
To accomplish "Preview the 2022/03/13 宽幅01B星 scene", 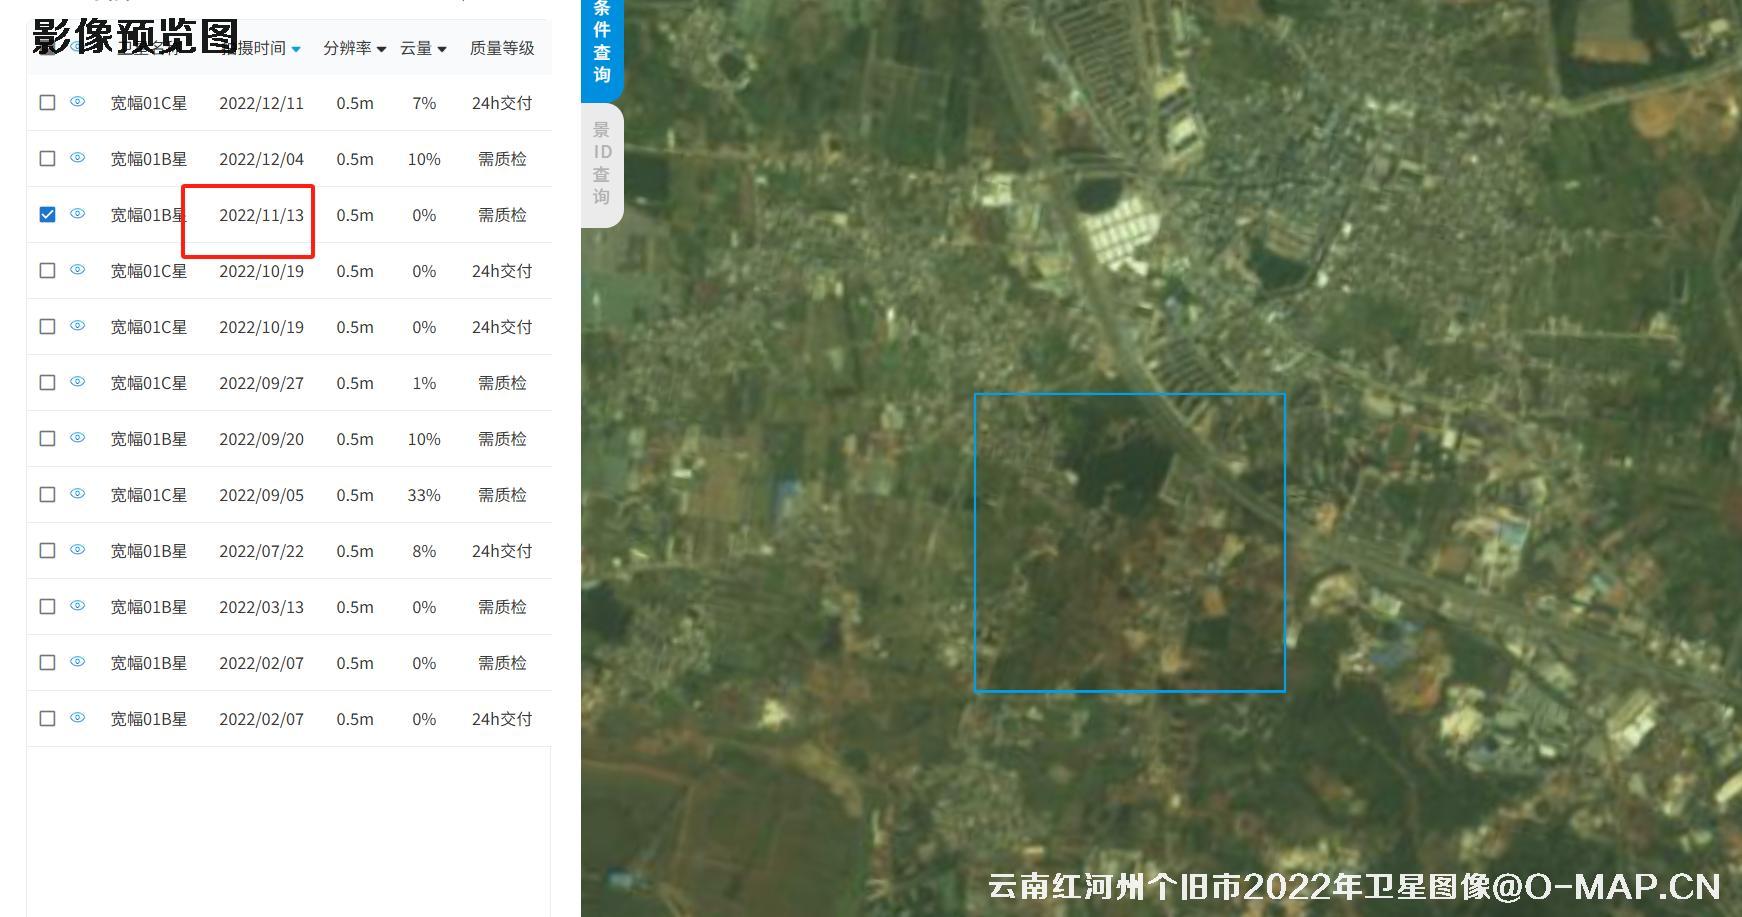I will pos(77,606).
